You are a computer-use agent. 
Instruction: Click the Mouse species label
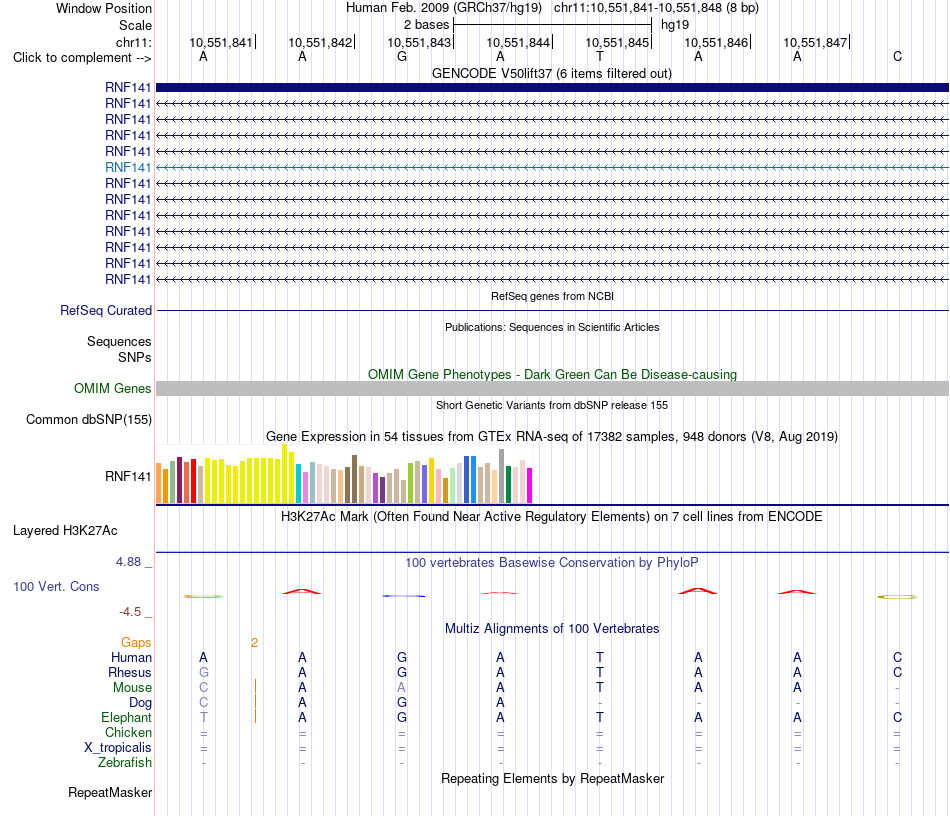click(132, 688)
